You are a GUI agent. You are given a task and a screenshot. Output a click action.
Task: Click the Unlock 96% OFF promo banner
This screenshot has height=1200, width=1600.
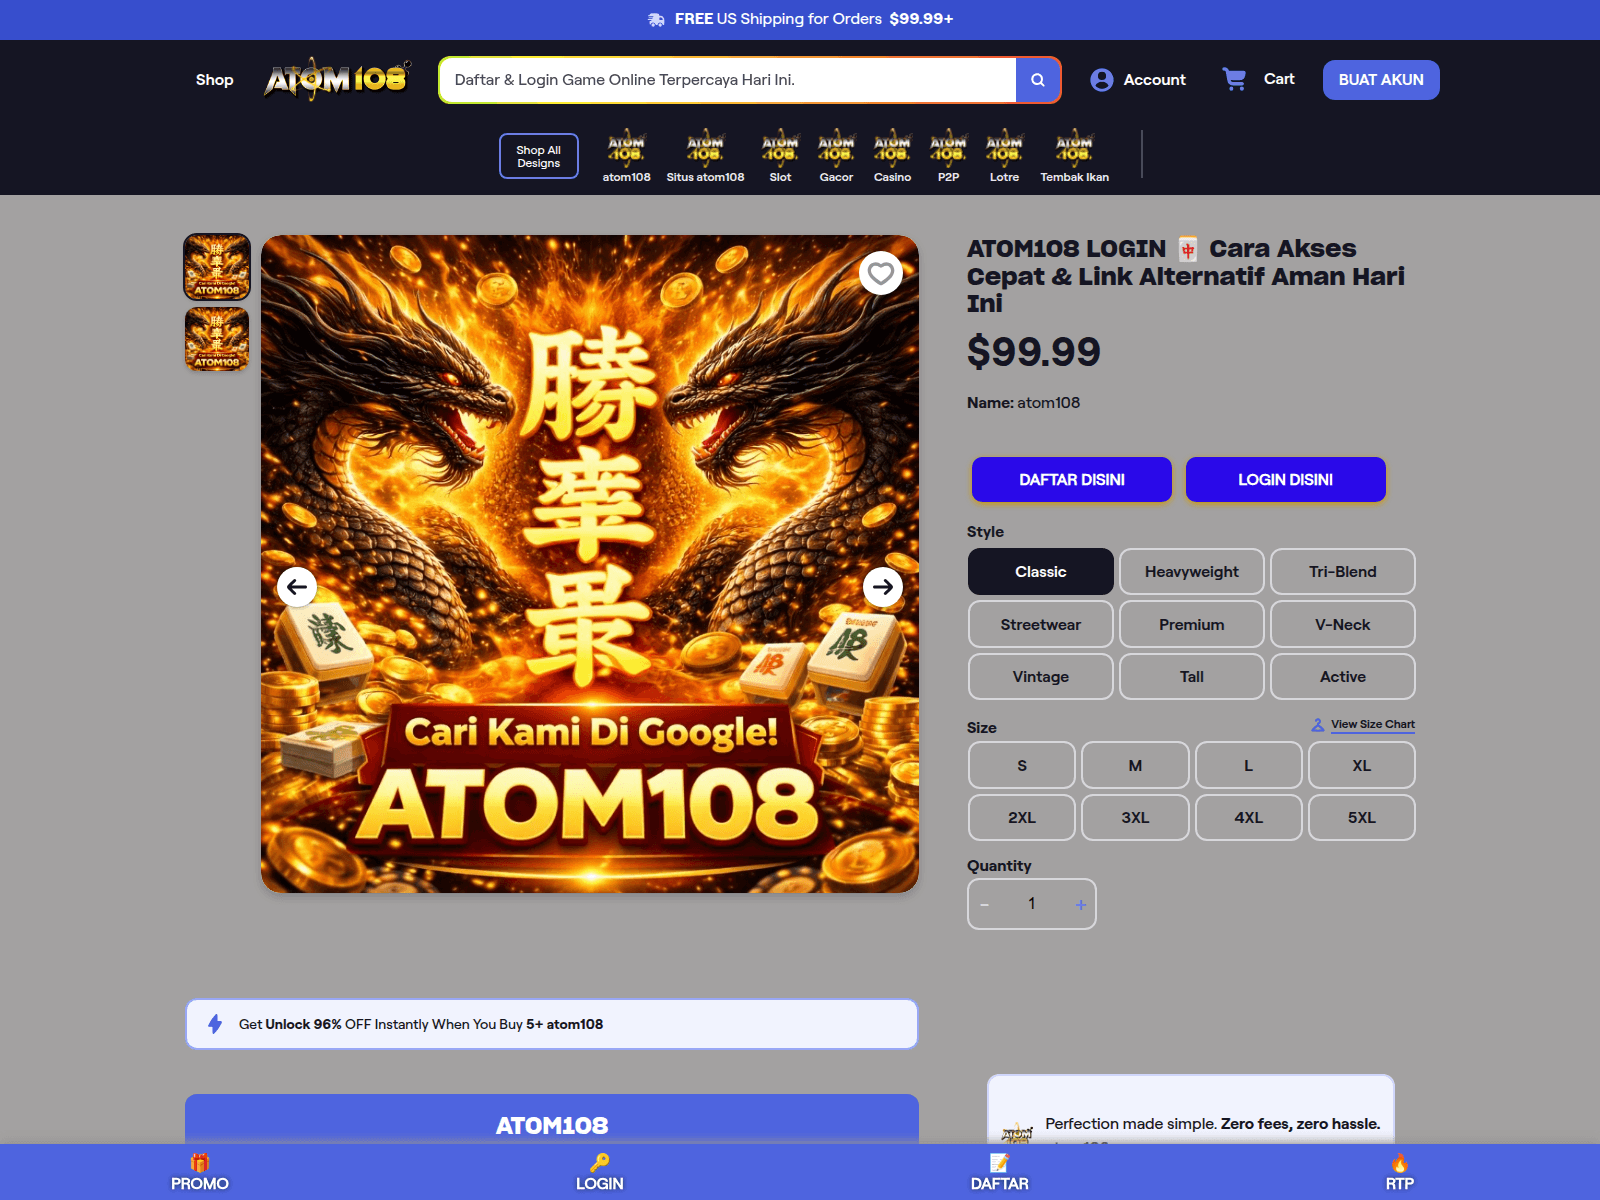click(x=552, y=1024)
